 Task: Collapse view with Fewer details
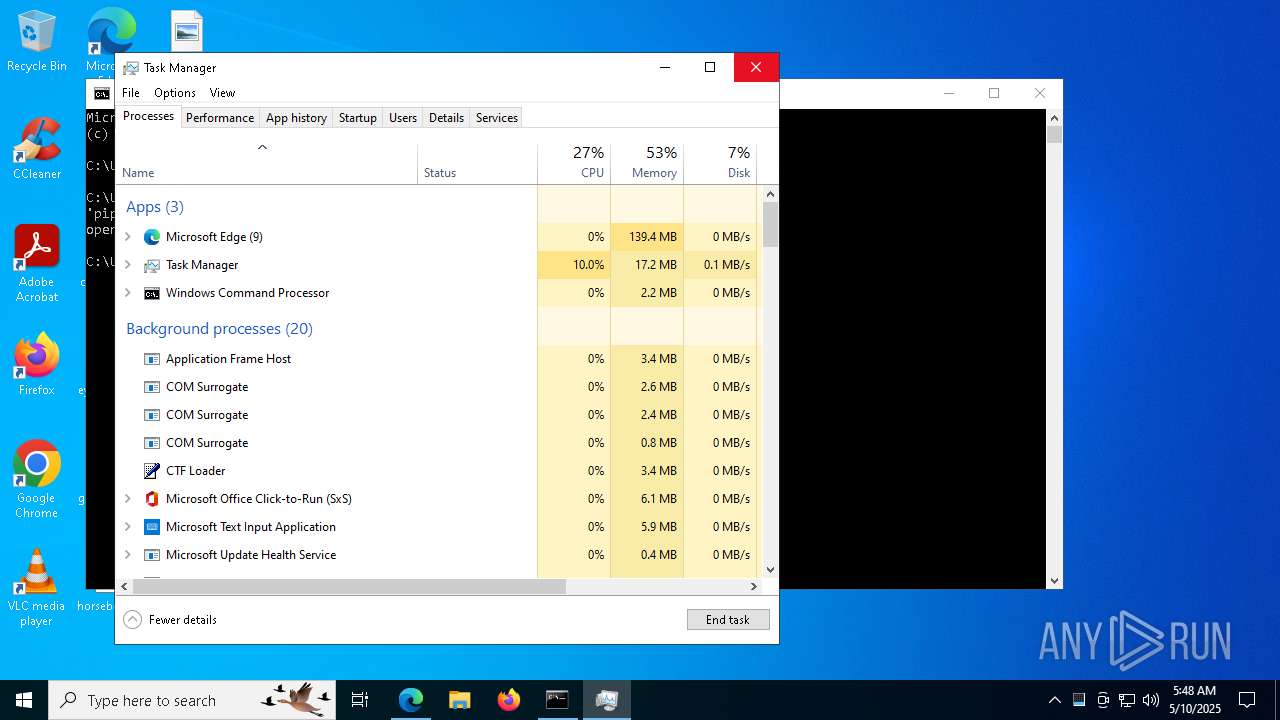170,620
